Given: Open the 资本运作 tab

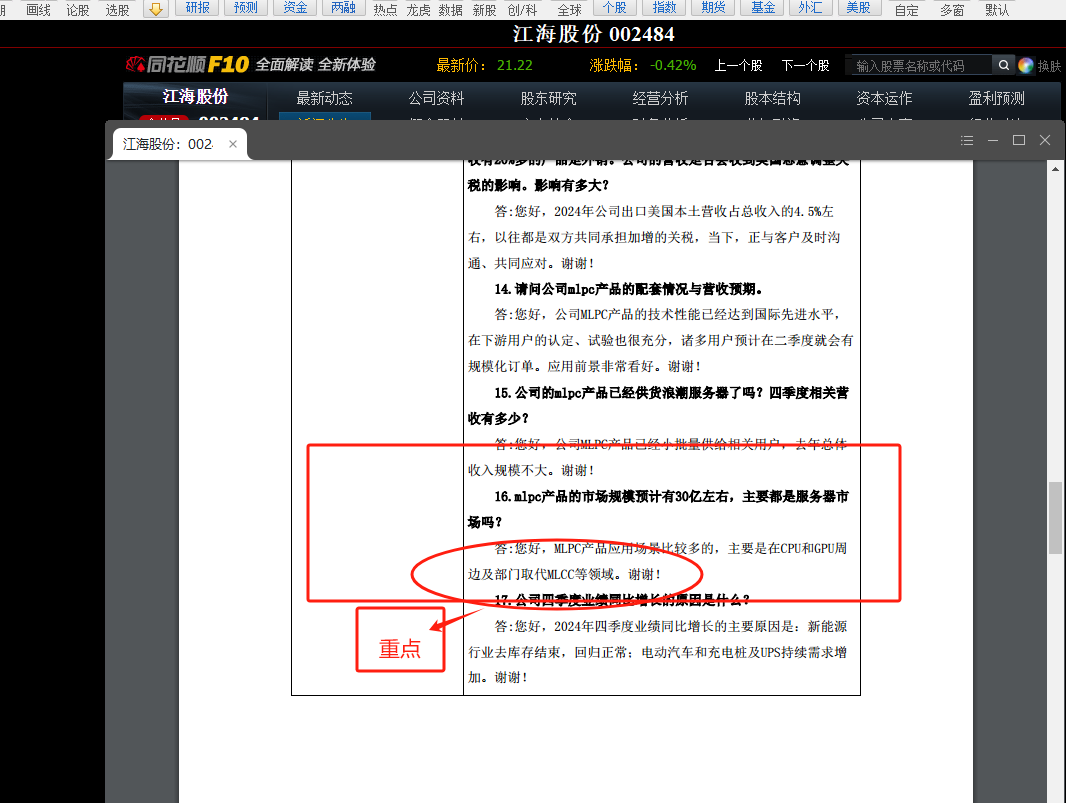Looking at the screenshot, I should click(x=884, y=99).
